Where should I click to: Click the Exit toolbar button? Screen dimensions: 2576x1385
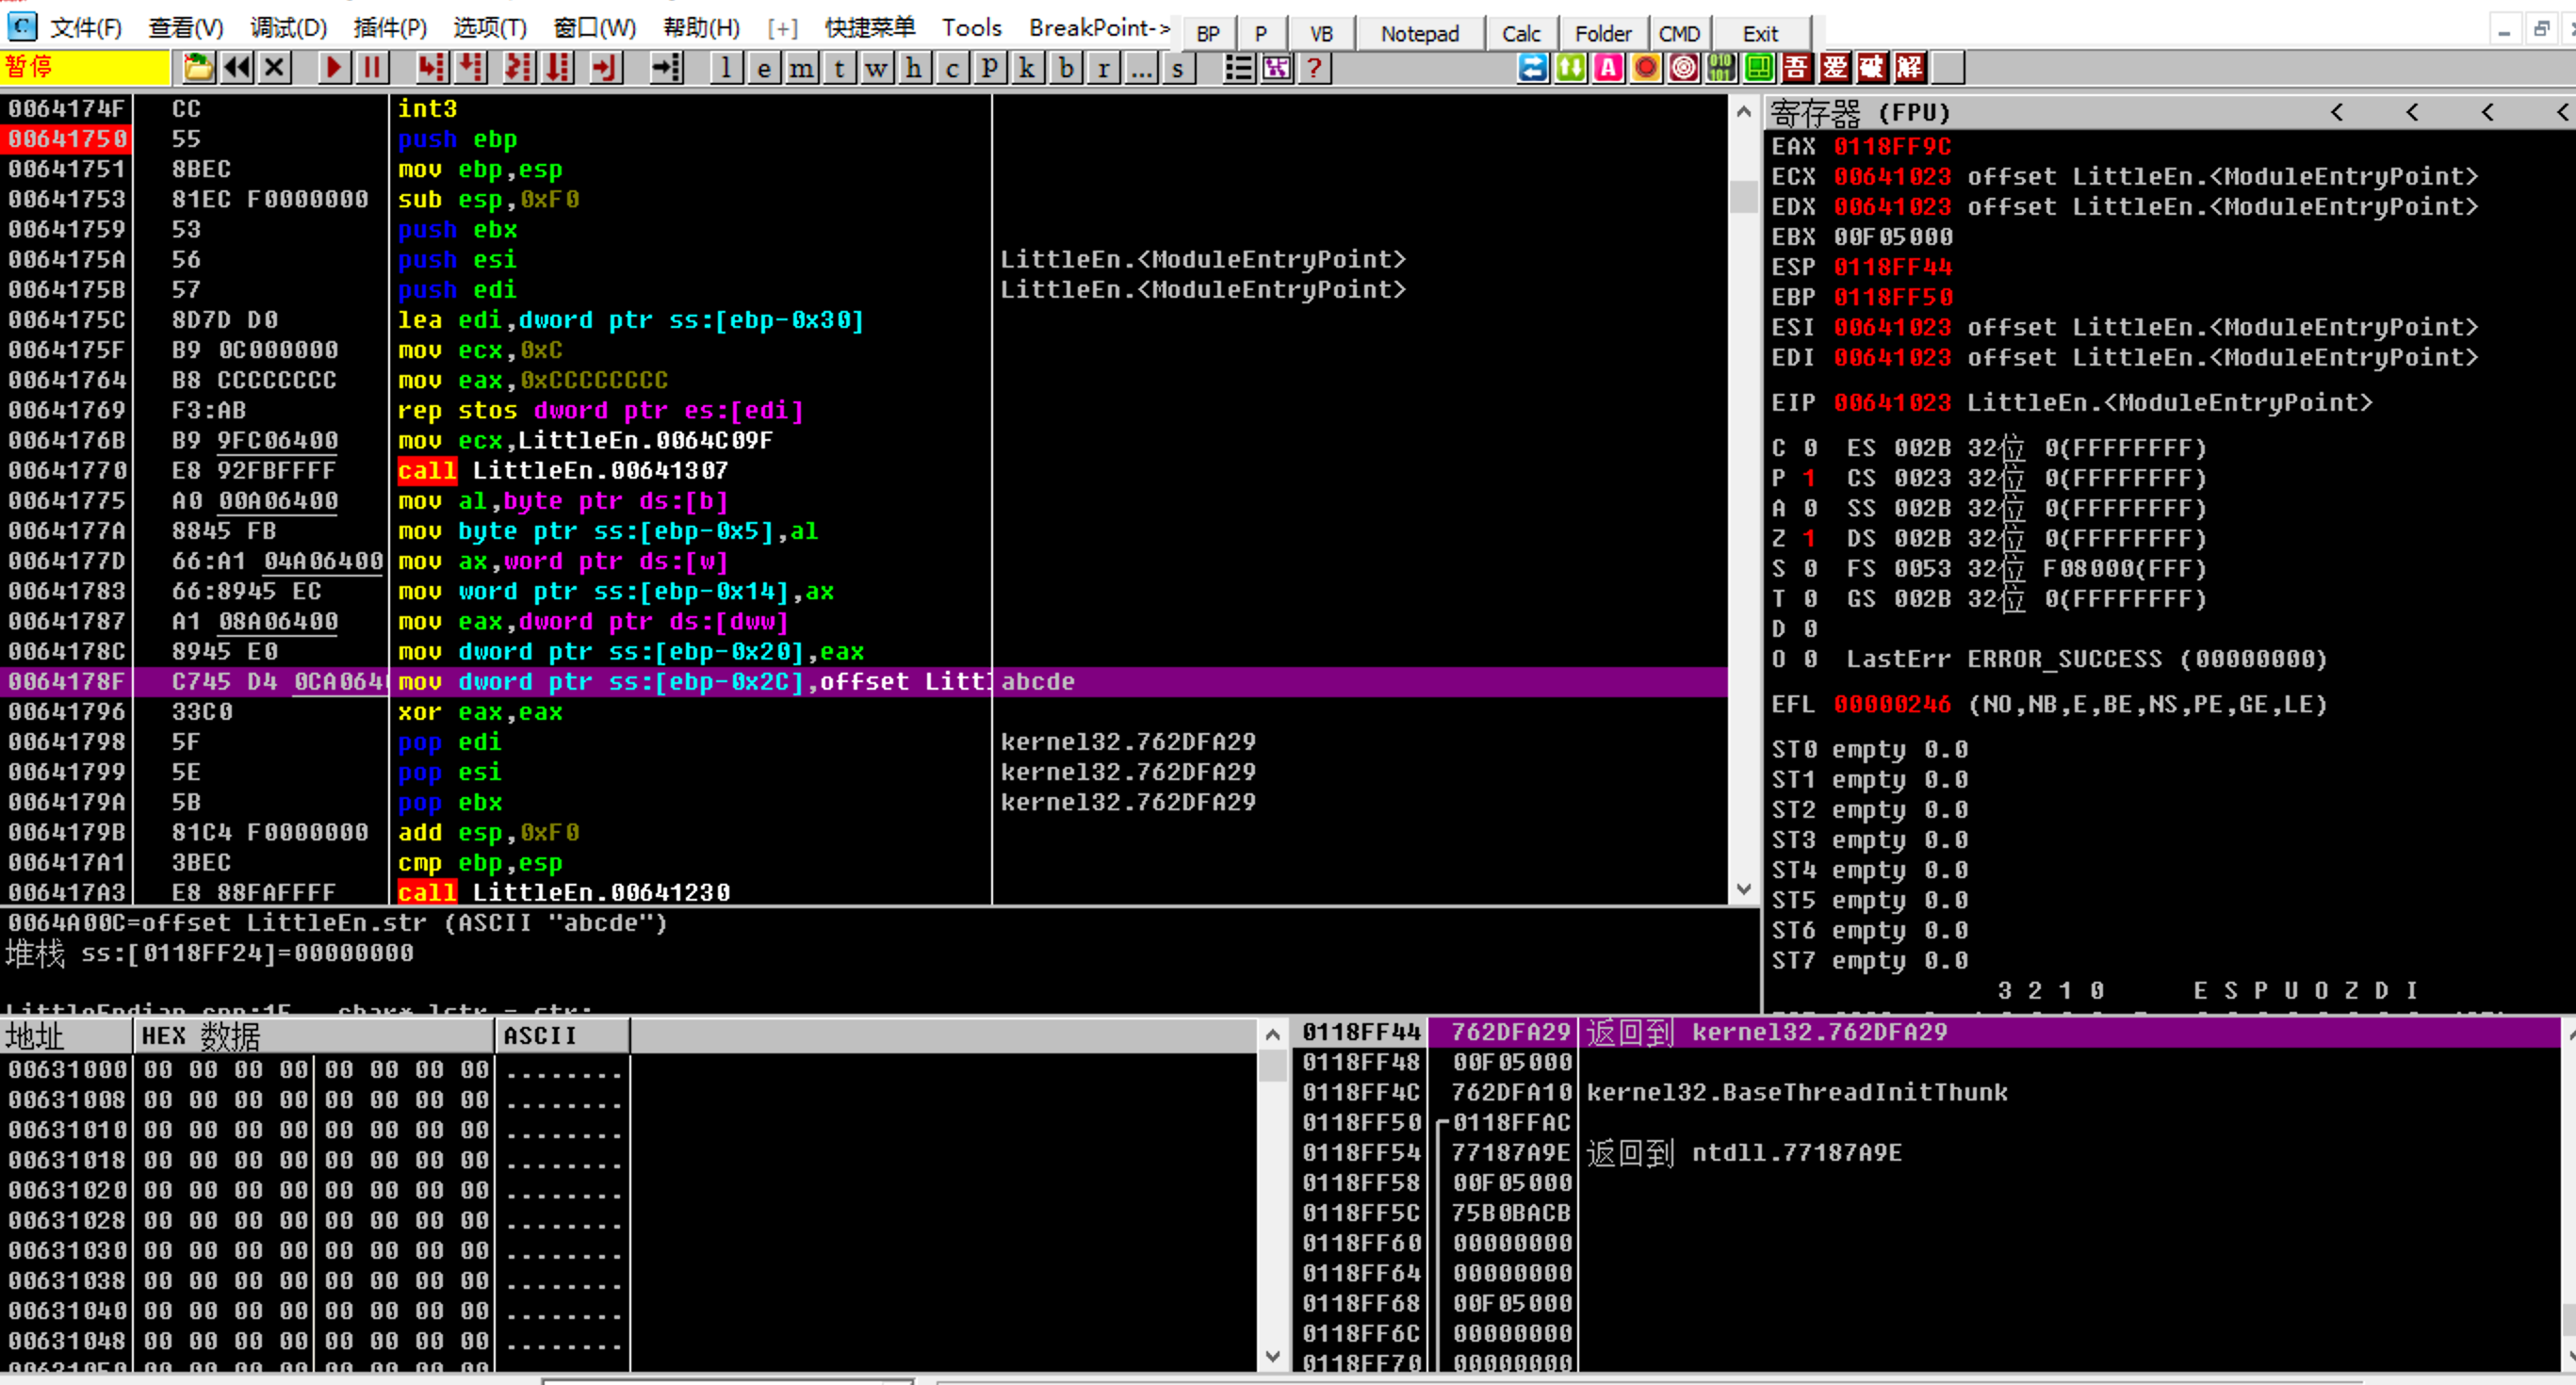click(1760, 33)
